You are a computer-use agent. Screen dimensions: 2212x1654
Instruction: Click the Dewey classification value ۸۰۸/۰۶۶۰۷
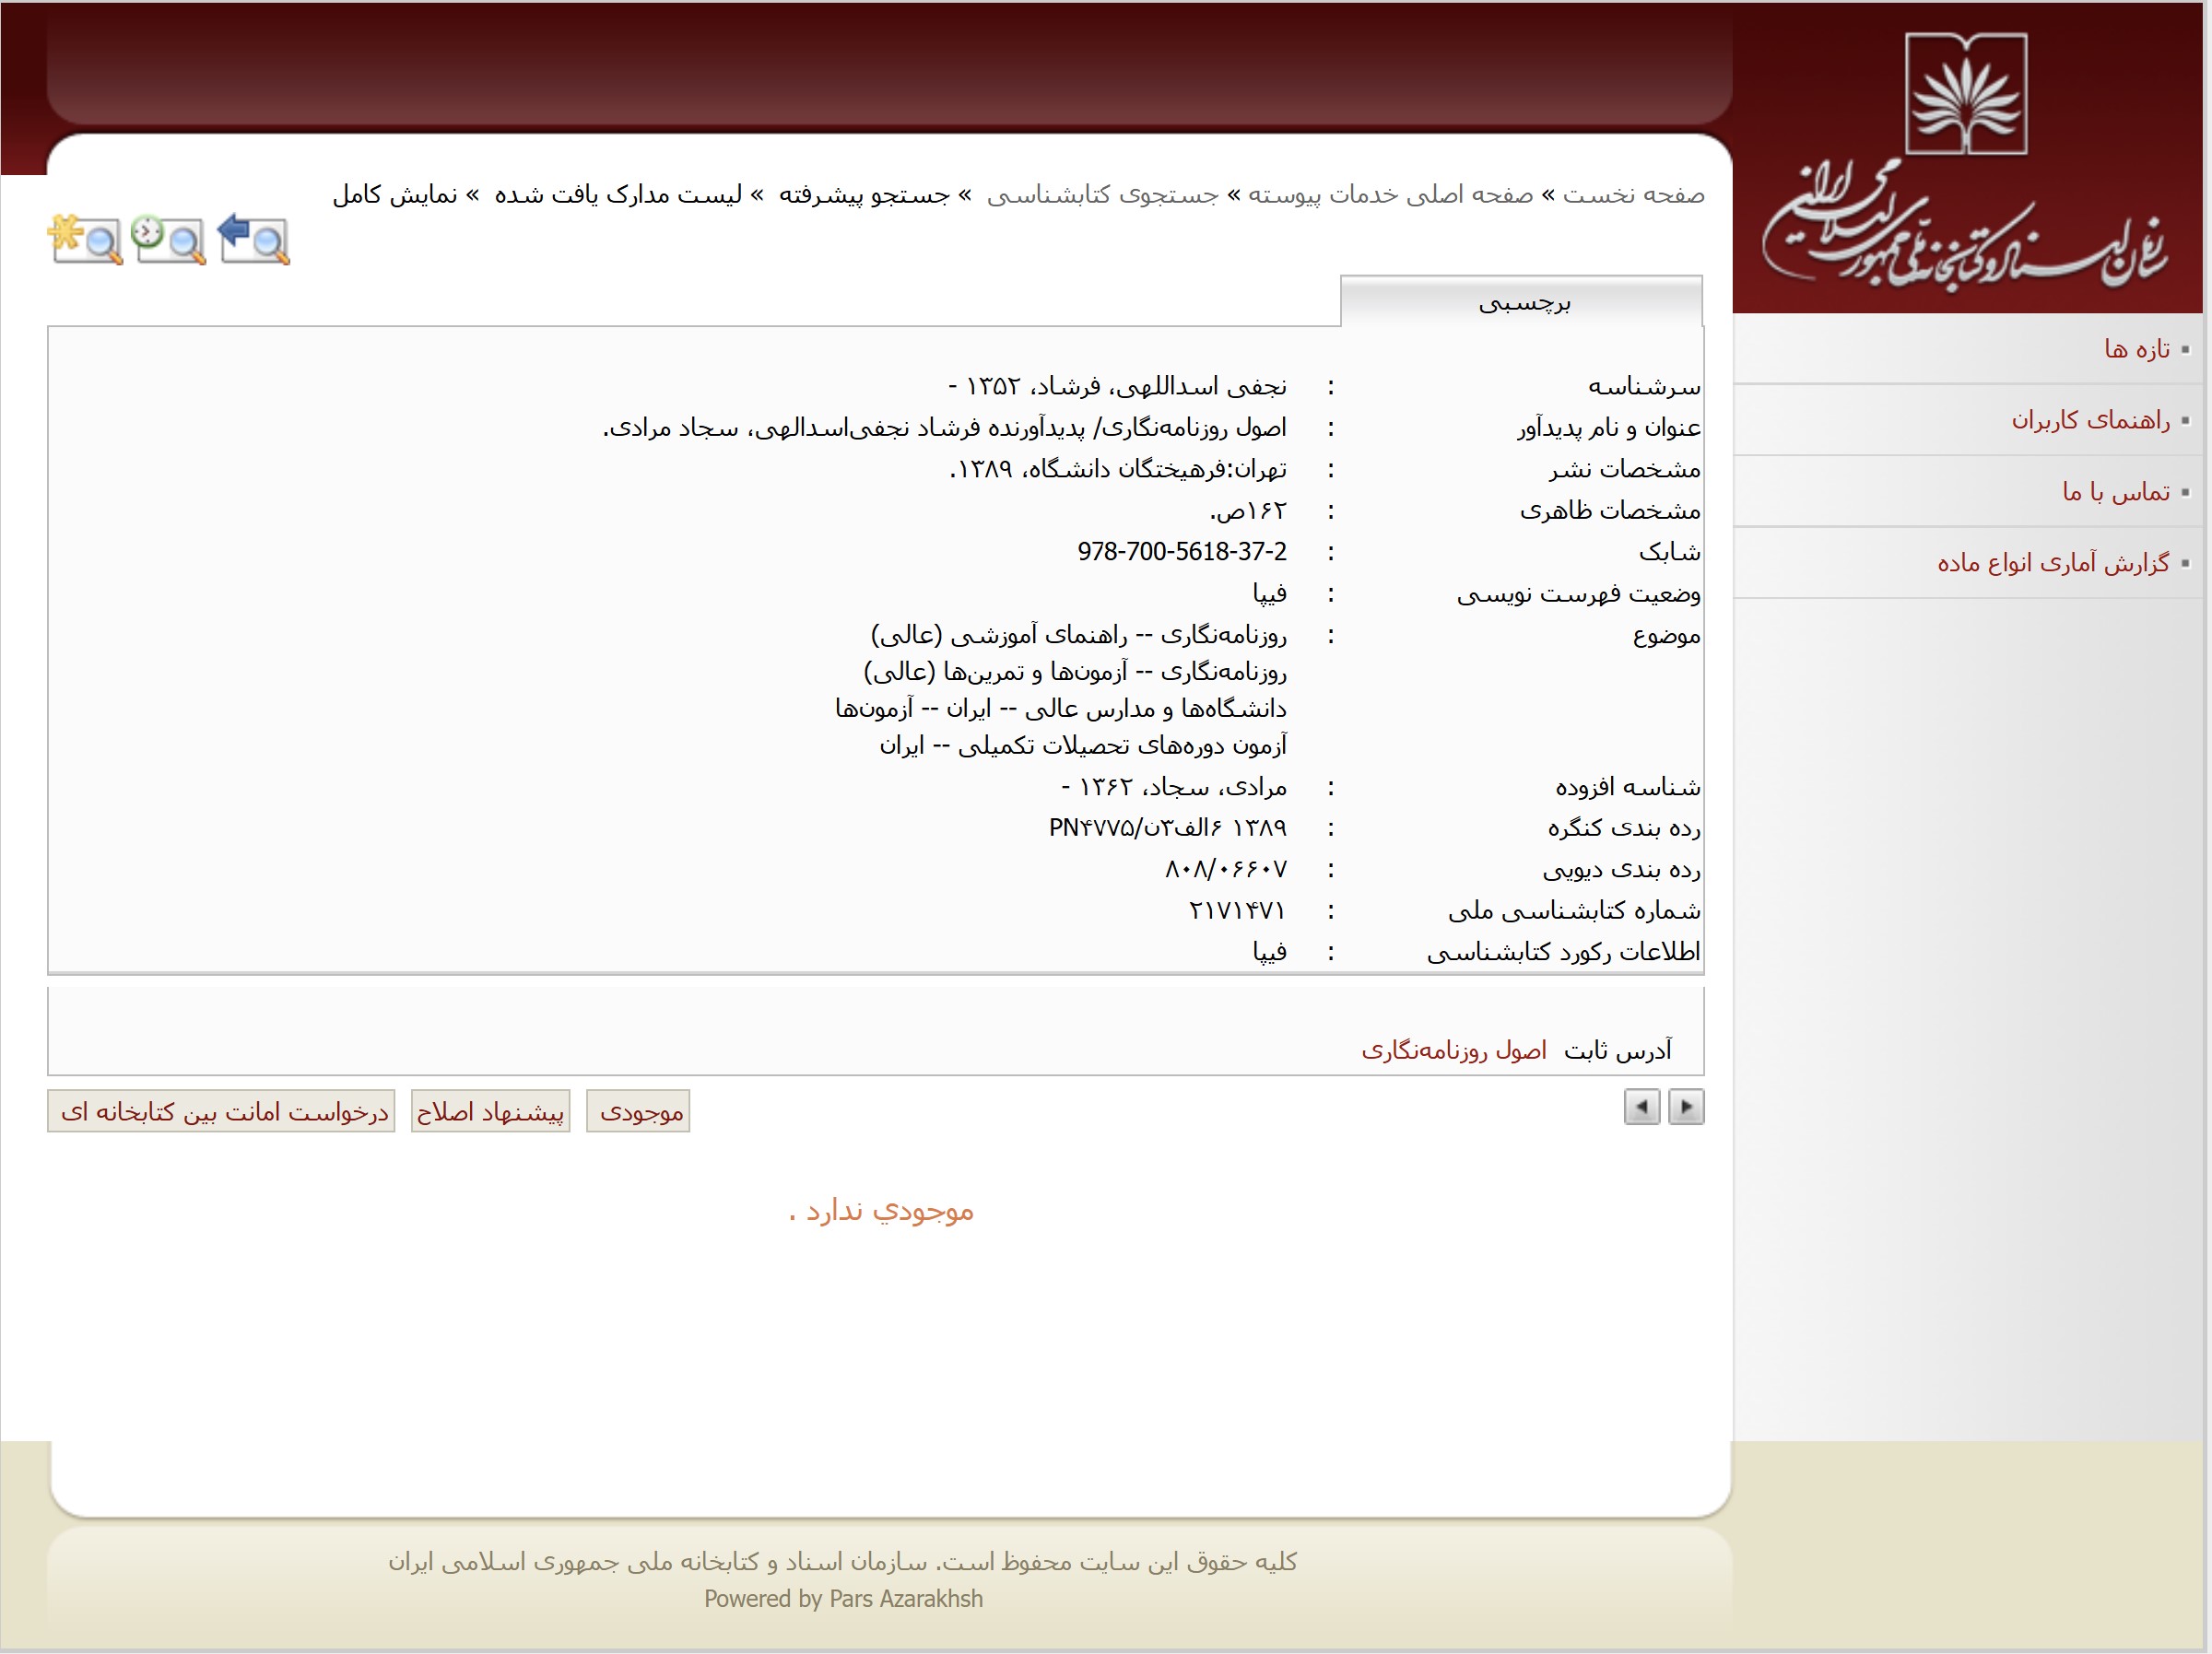pyautogui.click(x=1226, y=869)
